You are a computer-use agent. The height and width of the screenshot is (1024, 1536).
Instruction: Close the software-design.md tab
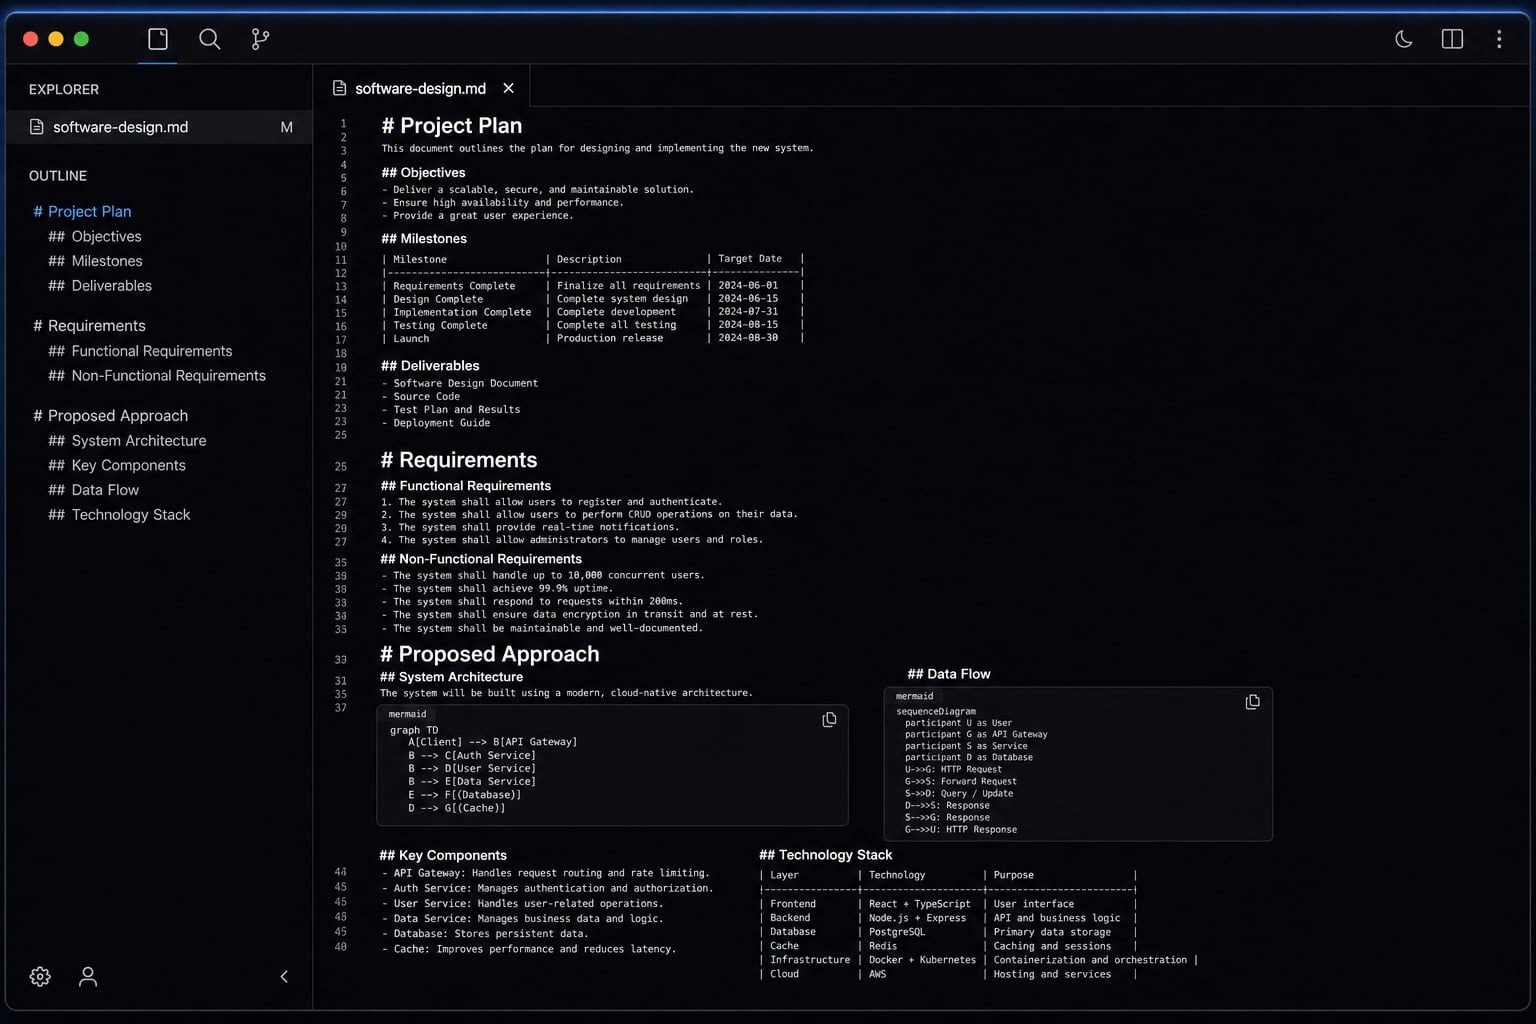tap(508, 88)
